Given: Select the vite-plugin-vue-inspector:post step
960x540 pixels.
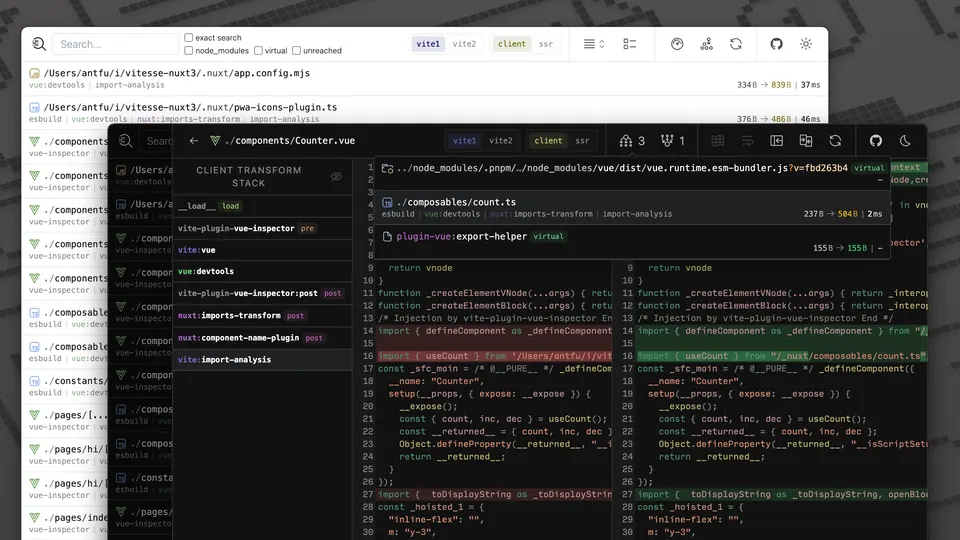Looking at the screenshot, I should point(263,293).
